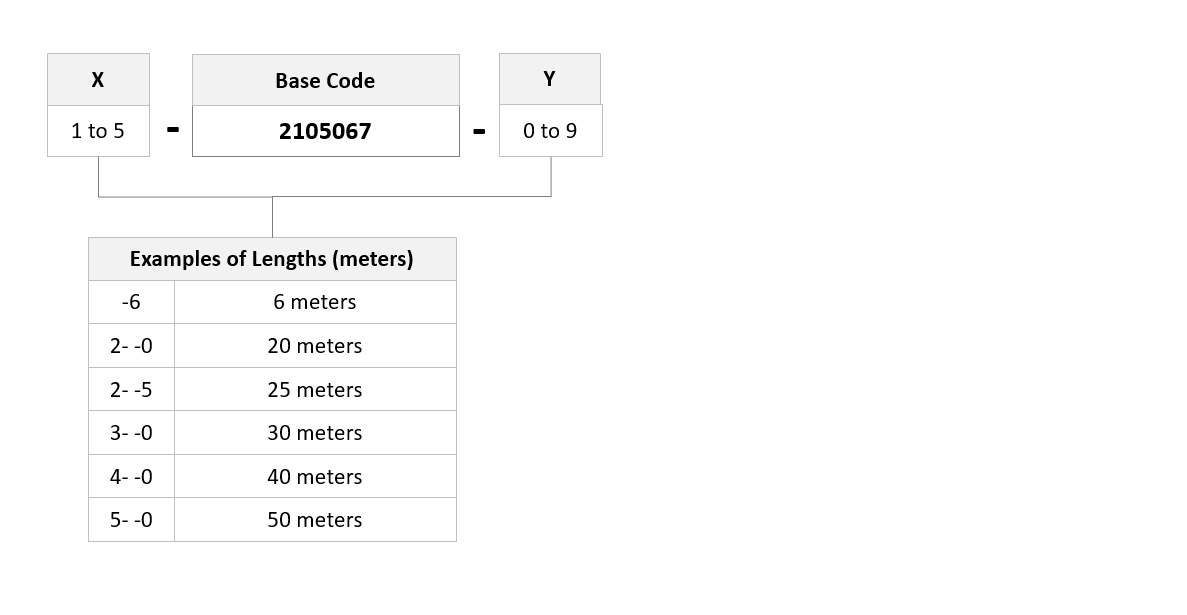Click the Y header cell
The height and width of the screenshot is (615, 1187).
click(550, 79)
